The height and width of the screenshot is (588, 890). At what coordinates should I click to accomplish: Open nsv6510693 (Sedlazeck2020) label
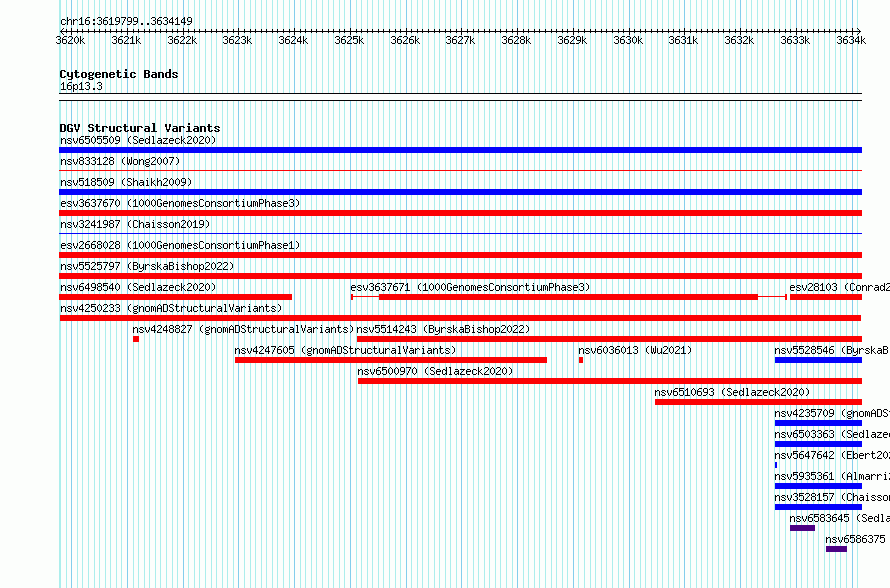732,392
